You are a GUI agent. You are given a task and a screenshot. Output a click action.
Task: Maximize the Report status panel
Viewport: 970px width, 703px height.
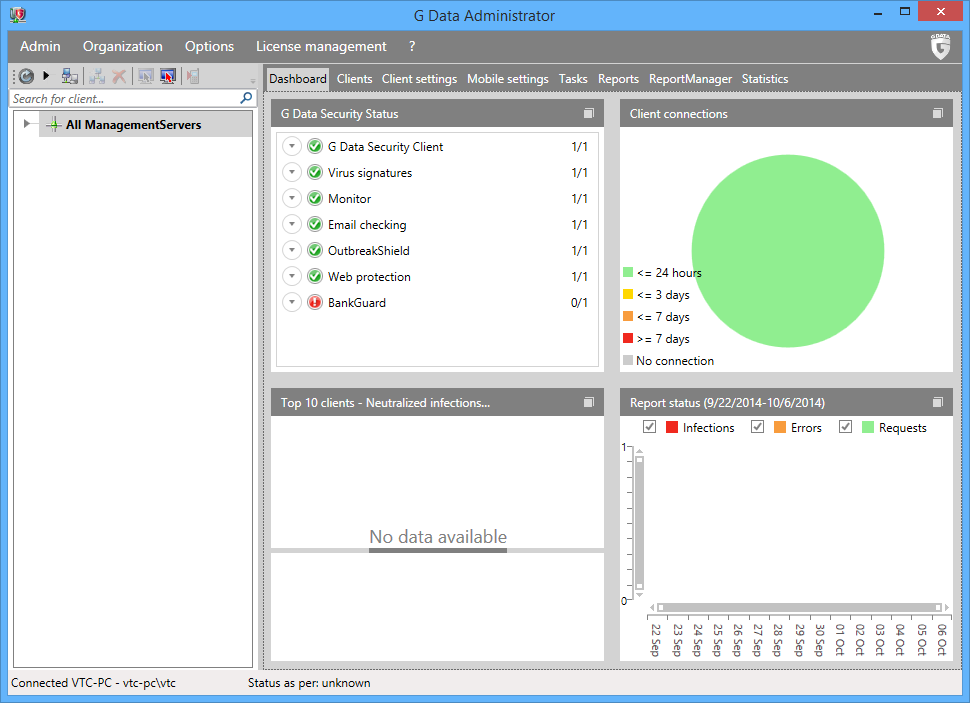point(938,403)
